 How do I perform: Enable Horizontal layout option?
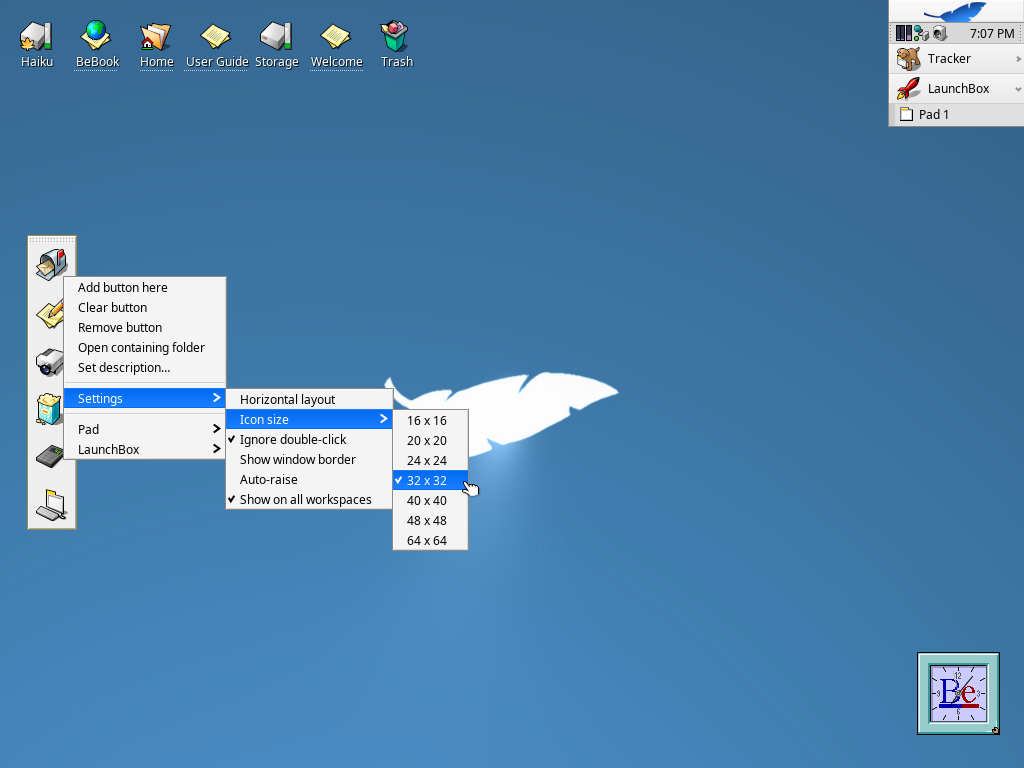[x=309, y=400]
